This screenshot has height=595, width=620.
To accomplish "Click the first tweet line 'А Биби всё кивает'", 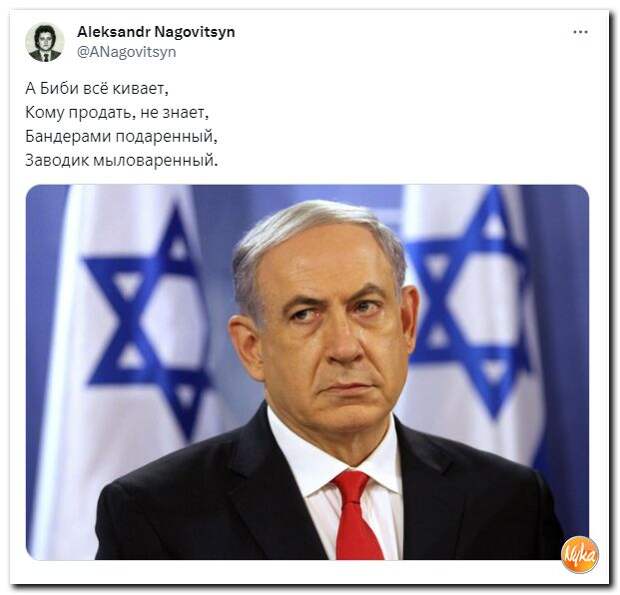I will [97, 88].
